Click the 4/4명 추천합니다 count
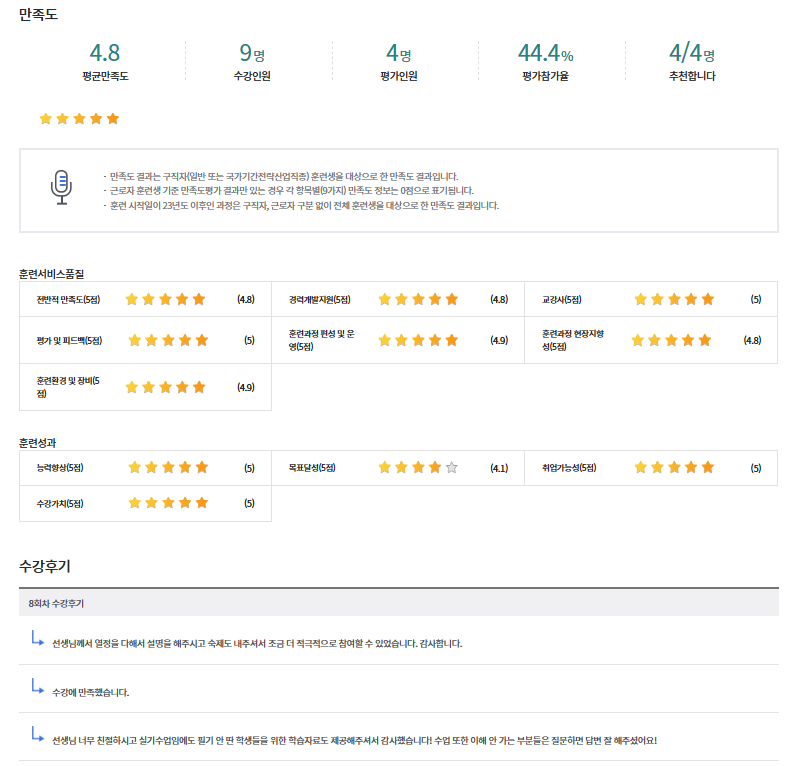Screen dimensions: 787x766 pos(691,53)
